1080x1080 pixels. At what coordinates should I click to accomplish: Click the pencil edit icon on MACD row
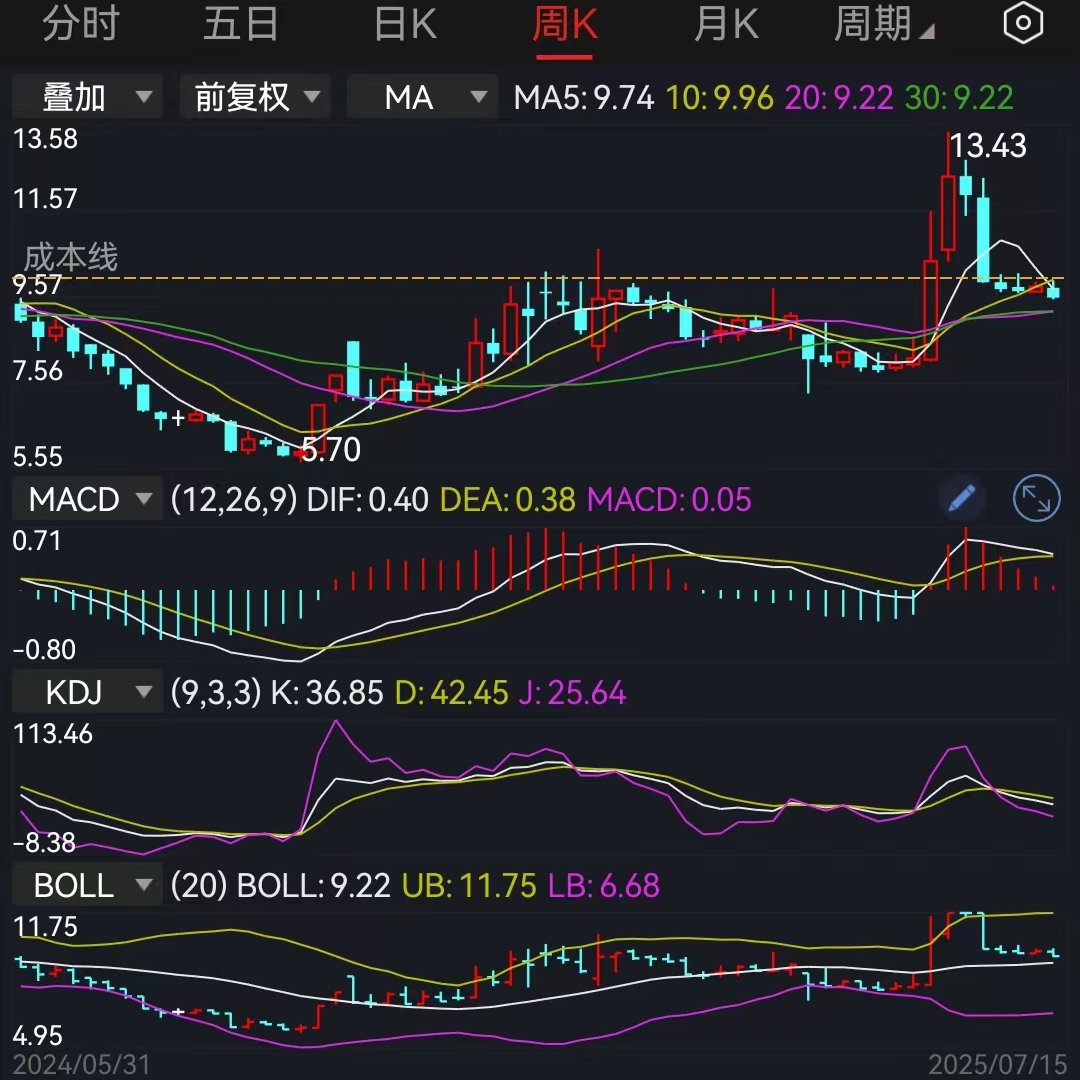coord(961,498)
